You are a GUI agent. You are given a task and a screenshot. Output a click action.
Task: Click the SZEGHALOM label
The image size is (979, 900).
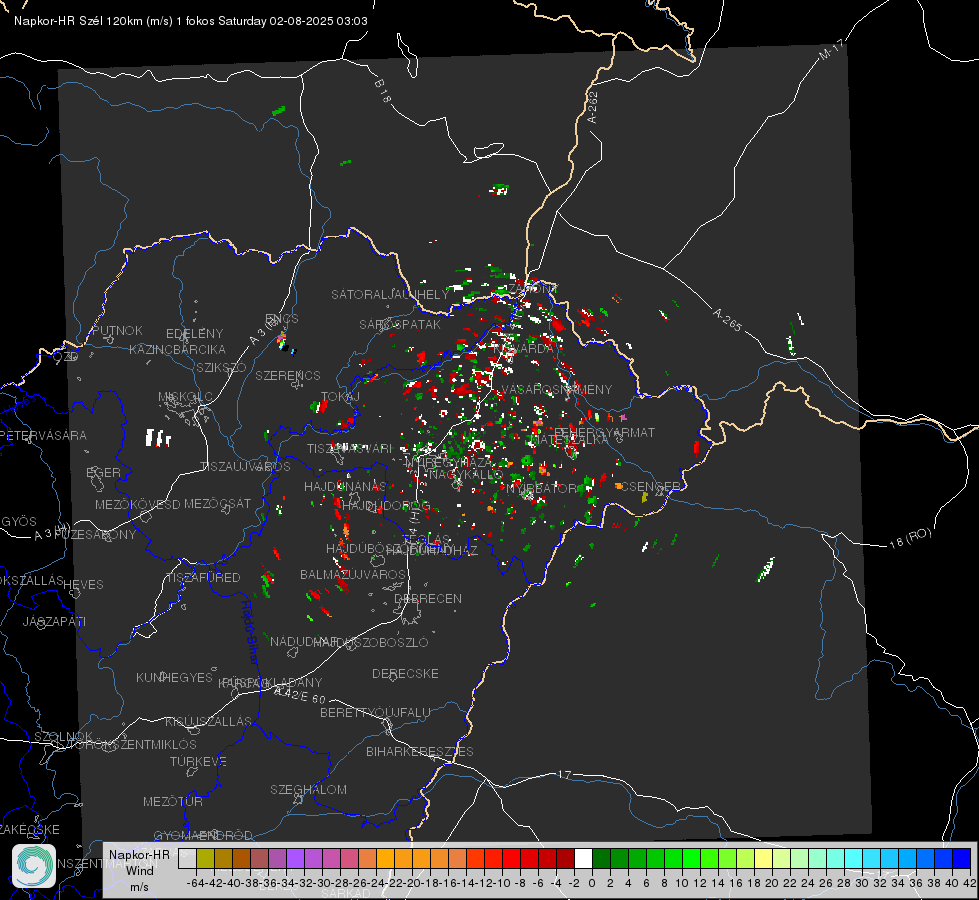coord(308,789)
